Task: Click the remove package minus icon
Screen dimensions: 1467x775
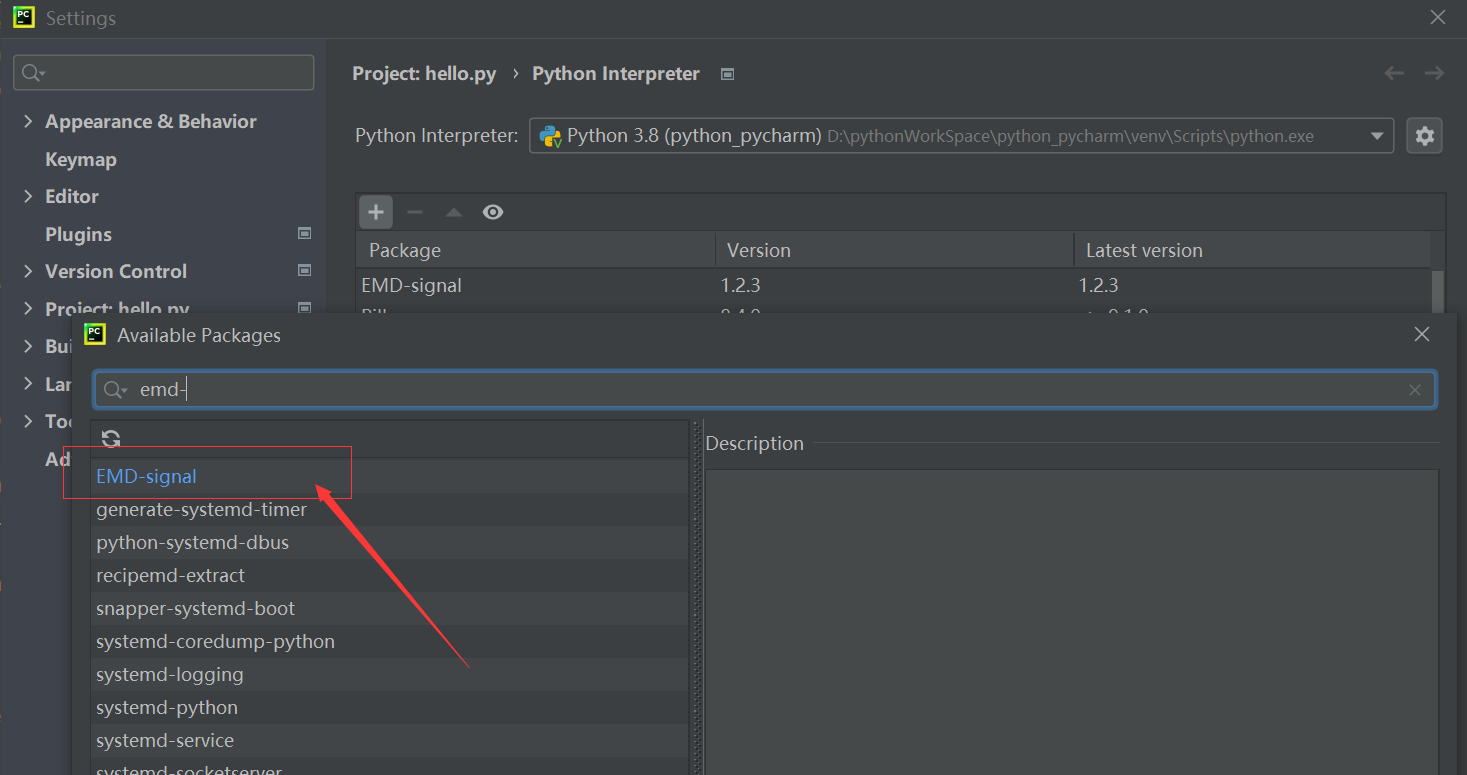Action: pyautogui.click(x=415, y=212)
